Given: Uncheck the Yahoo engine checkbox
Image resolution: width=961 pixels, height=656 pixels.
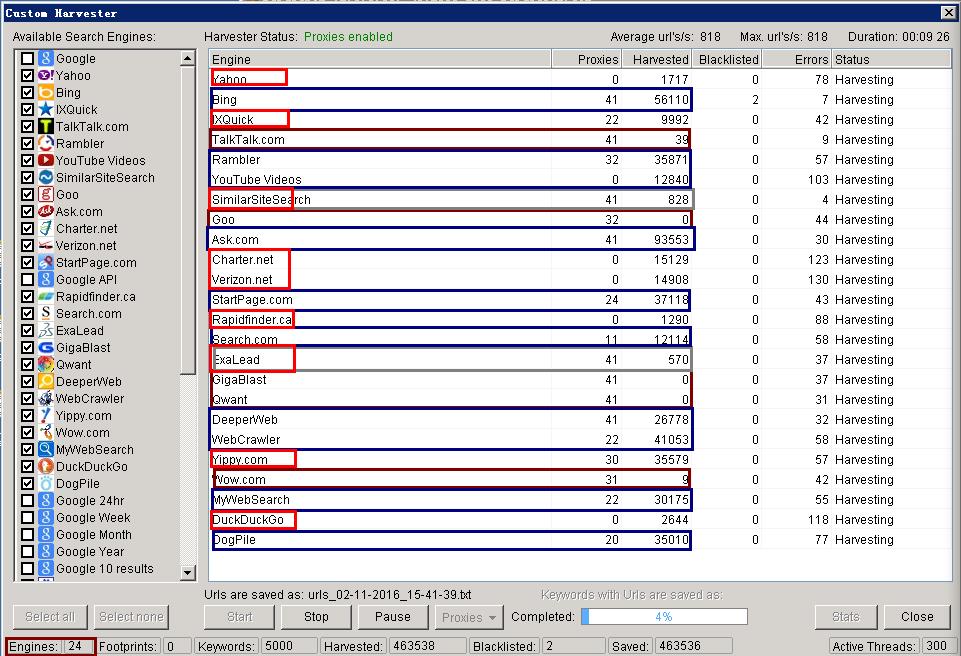Looking at the screenshot, I should pyautogui.click(x=27, y=75).
